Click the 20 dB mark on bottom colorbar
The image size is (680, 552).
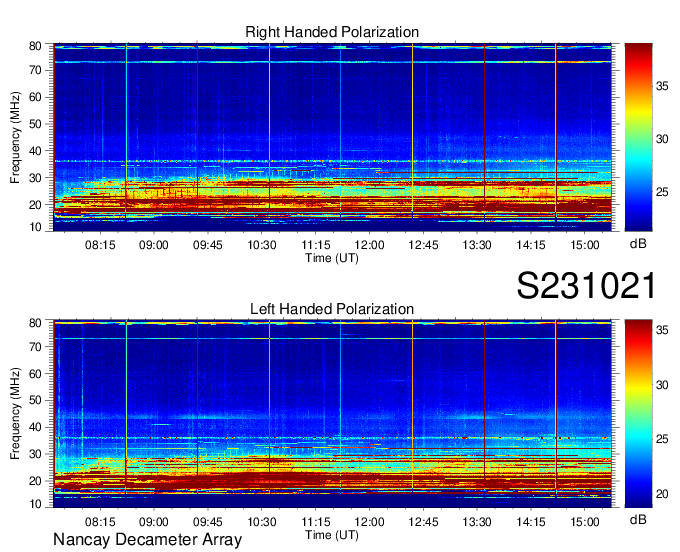(662, 494)
